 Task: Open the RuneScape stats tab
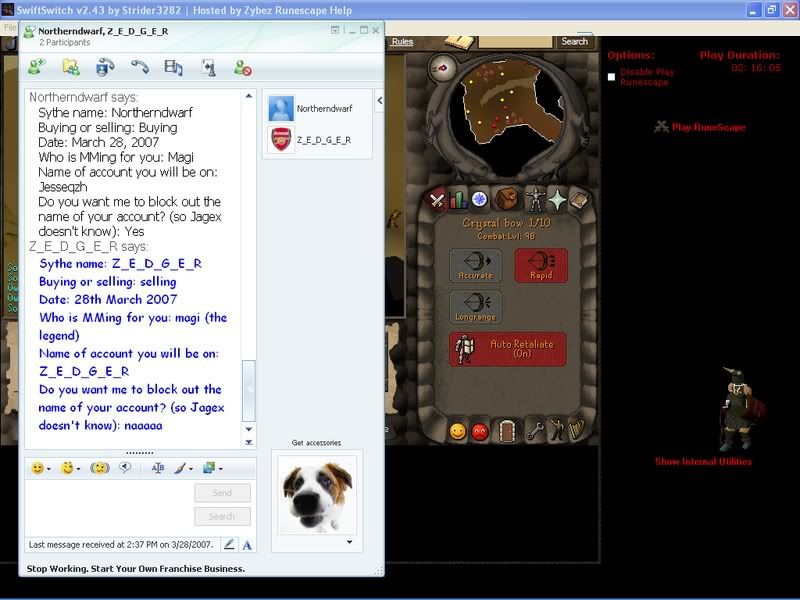pyautogui.click(x=458, y=199)
